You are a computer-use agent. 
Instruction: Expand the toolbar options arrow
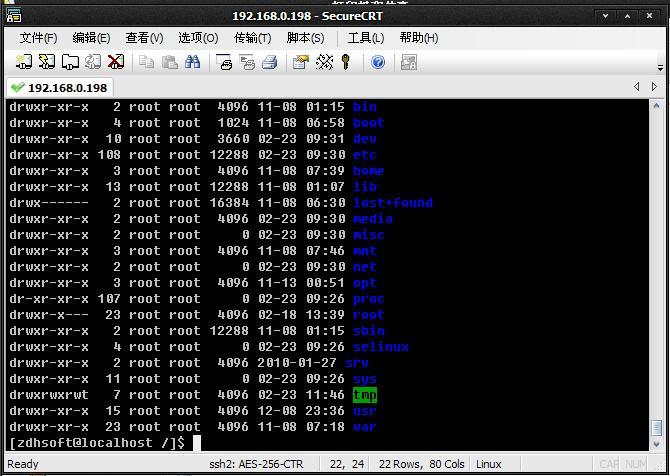660,68
